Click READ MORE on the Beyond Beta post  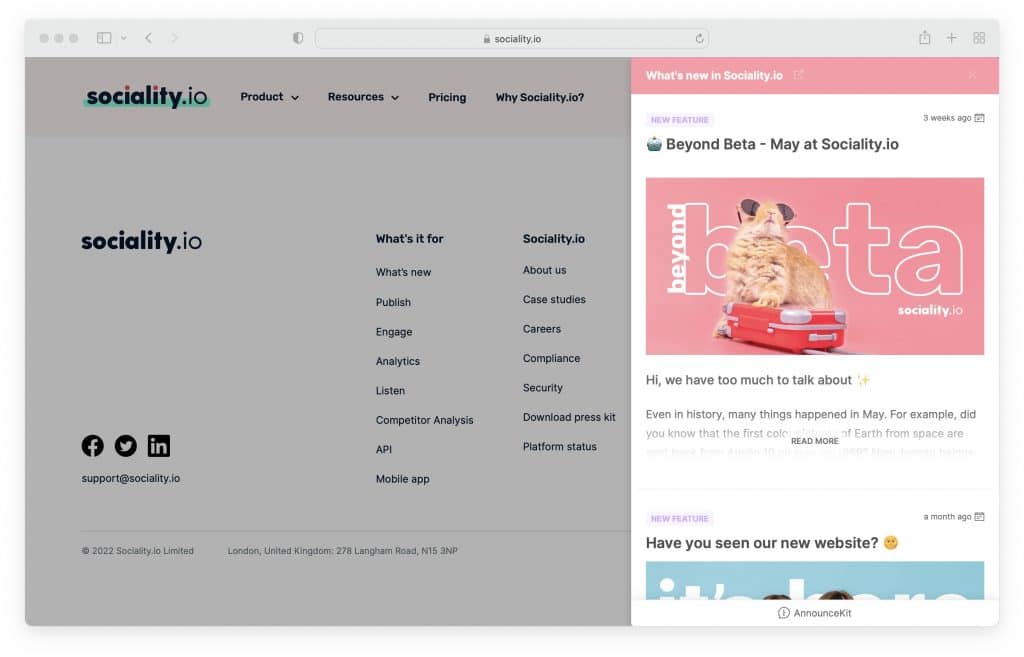pos(814,441)
